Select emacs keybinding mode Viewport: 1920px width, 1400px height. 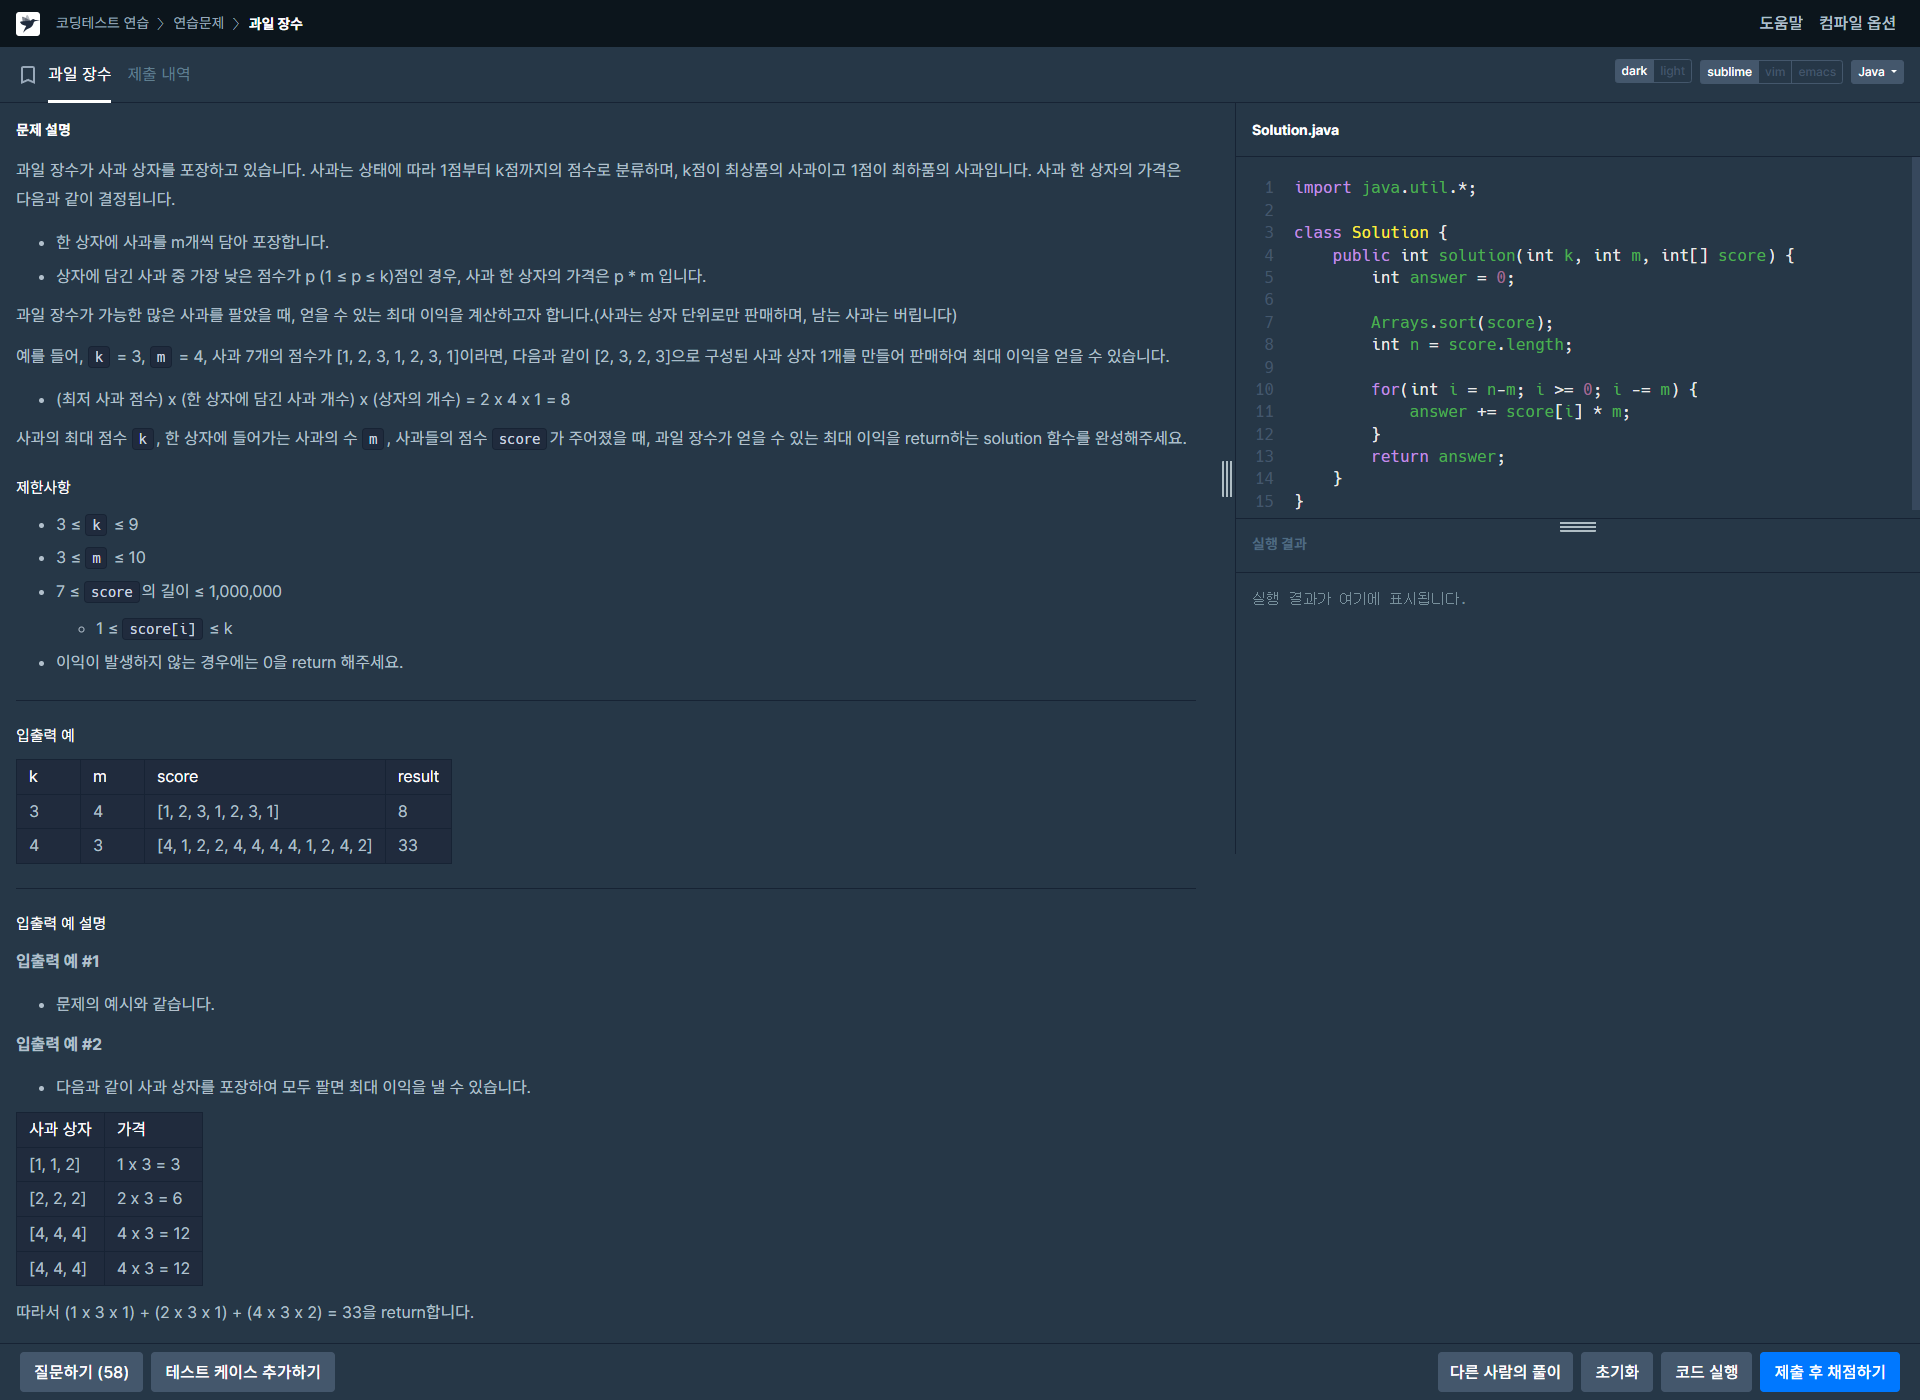click(x=1816, y=72)
